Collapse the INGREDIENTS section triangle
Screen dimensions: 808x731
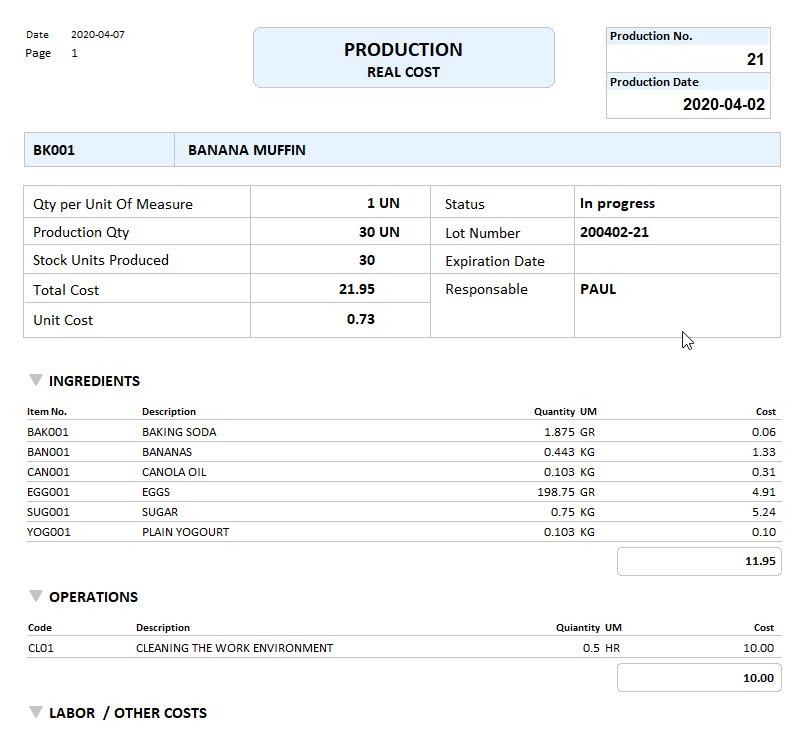pyautogui.click(x=36, y=380)
